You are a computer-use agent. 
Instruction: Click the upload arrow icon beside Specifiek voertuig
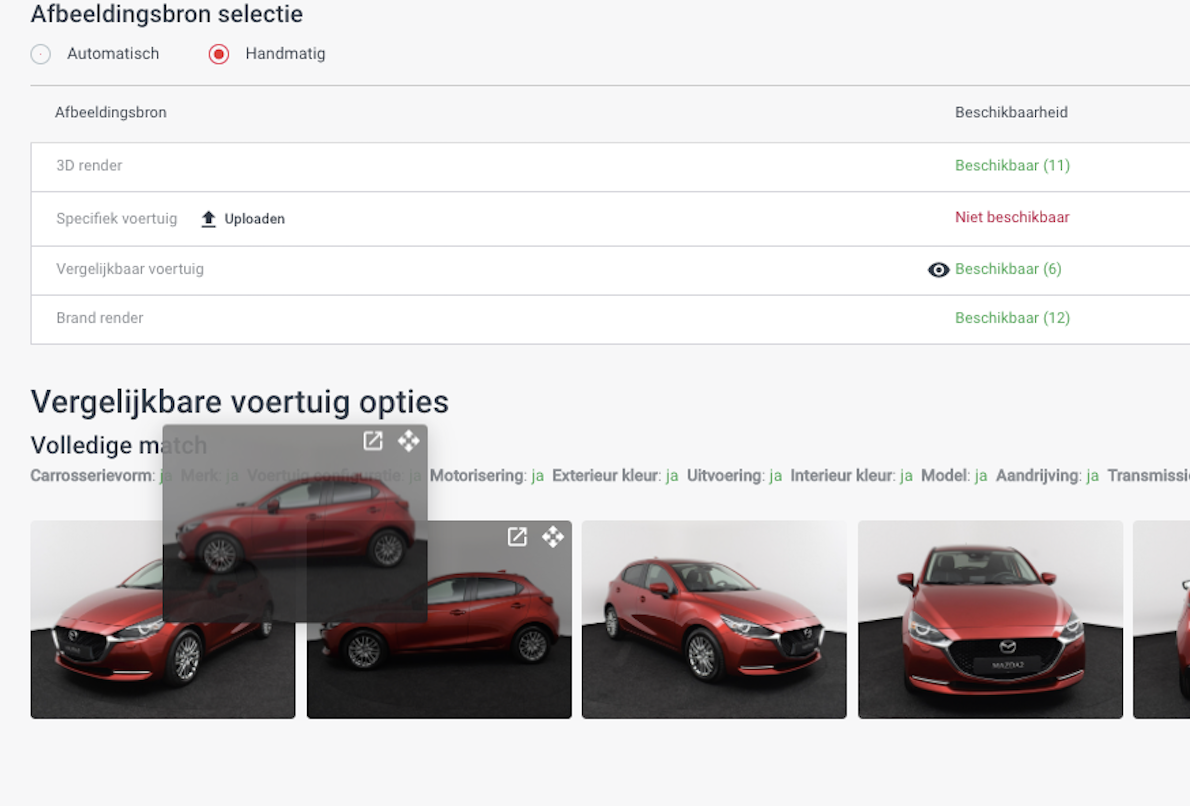(208, 219)
